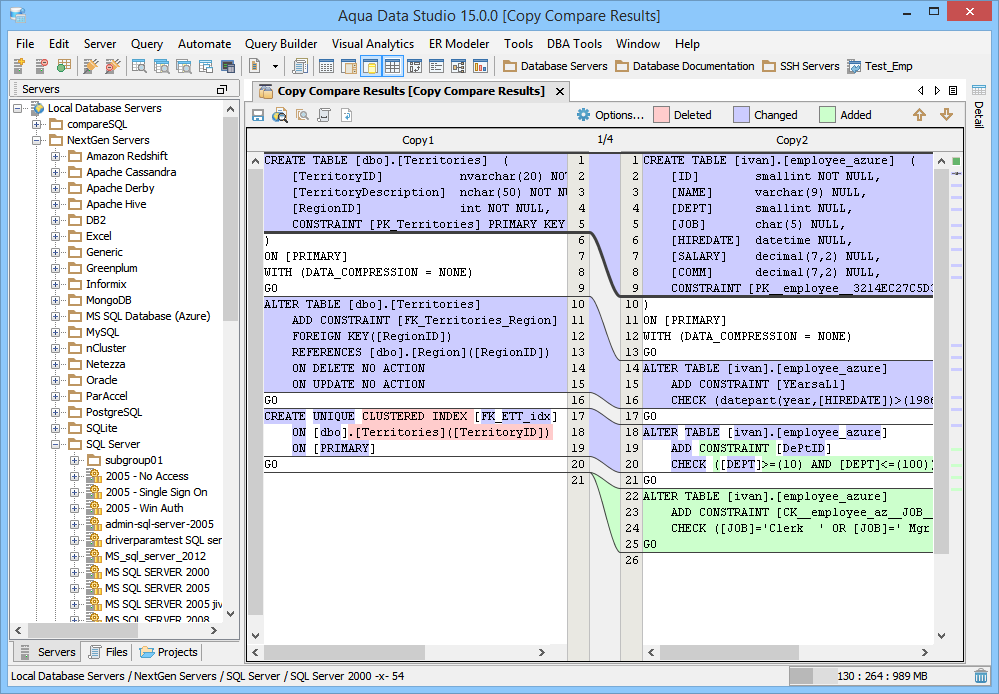Open the new document dropdown arrow

click(275, 66)
